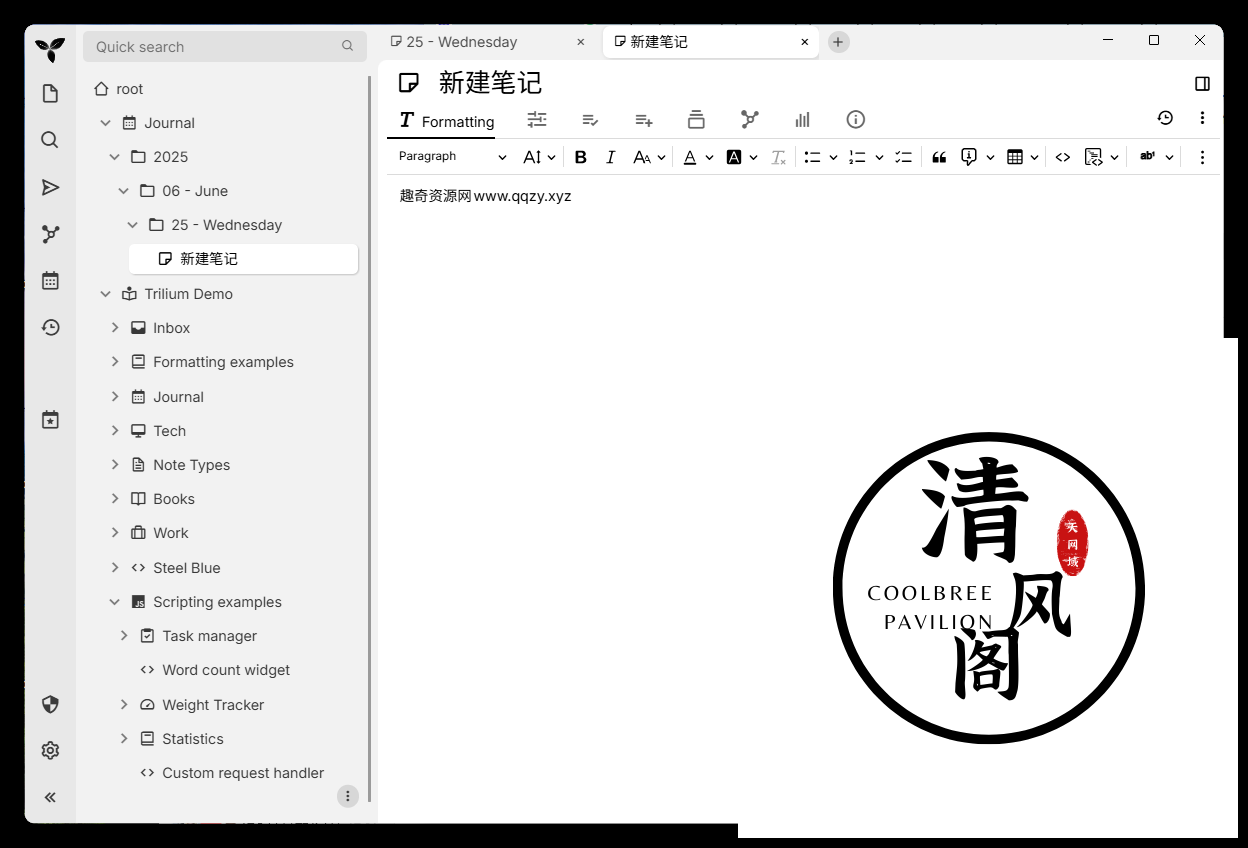Expand the Tech note

pos(115,431)
